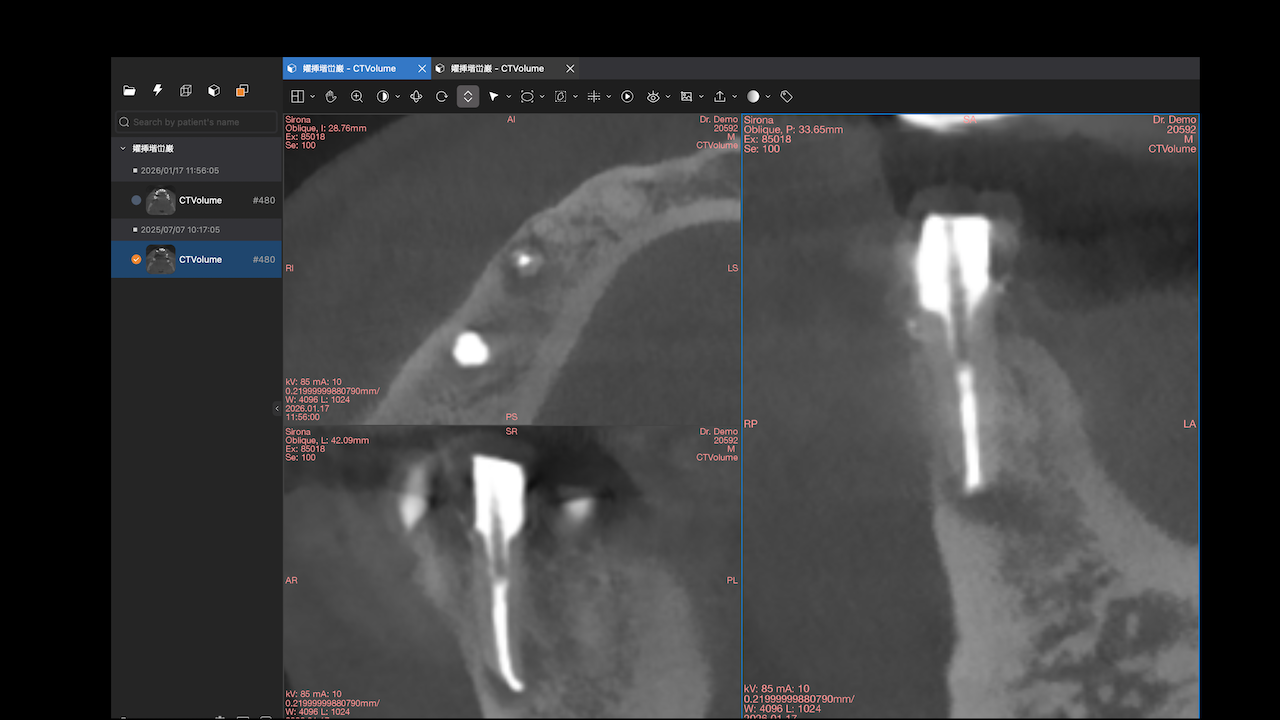This screenshot has width=1280, height=720.
Task: Click the rotate/reset arrow icon
Action: pos(442,96)
